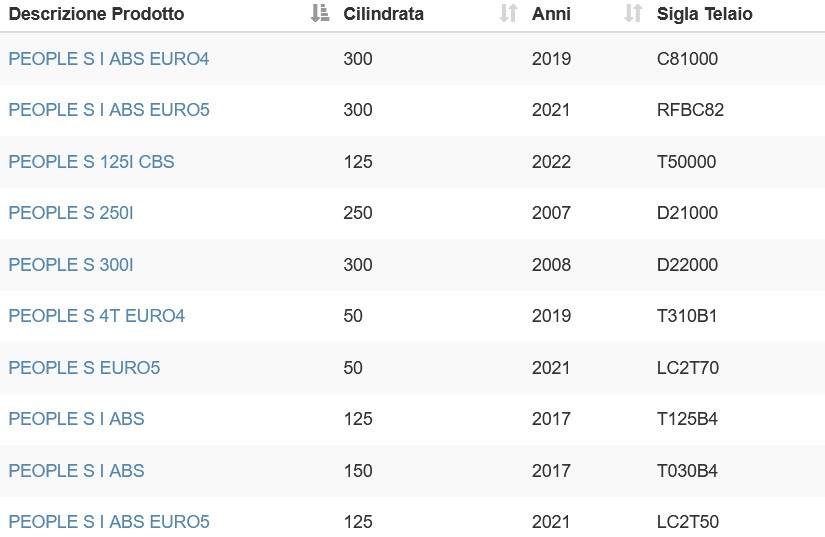Sort by the Anni header label
Screen dimensions: 825x537
point(551,14)
